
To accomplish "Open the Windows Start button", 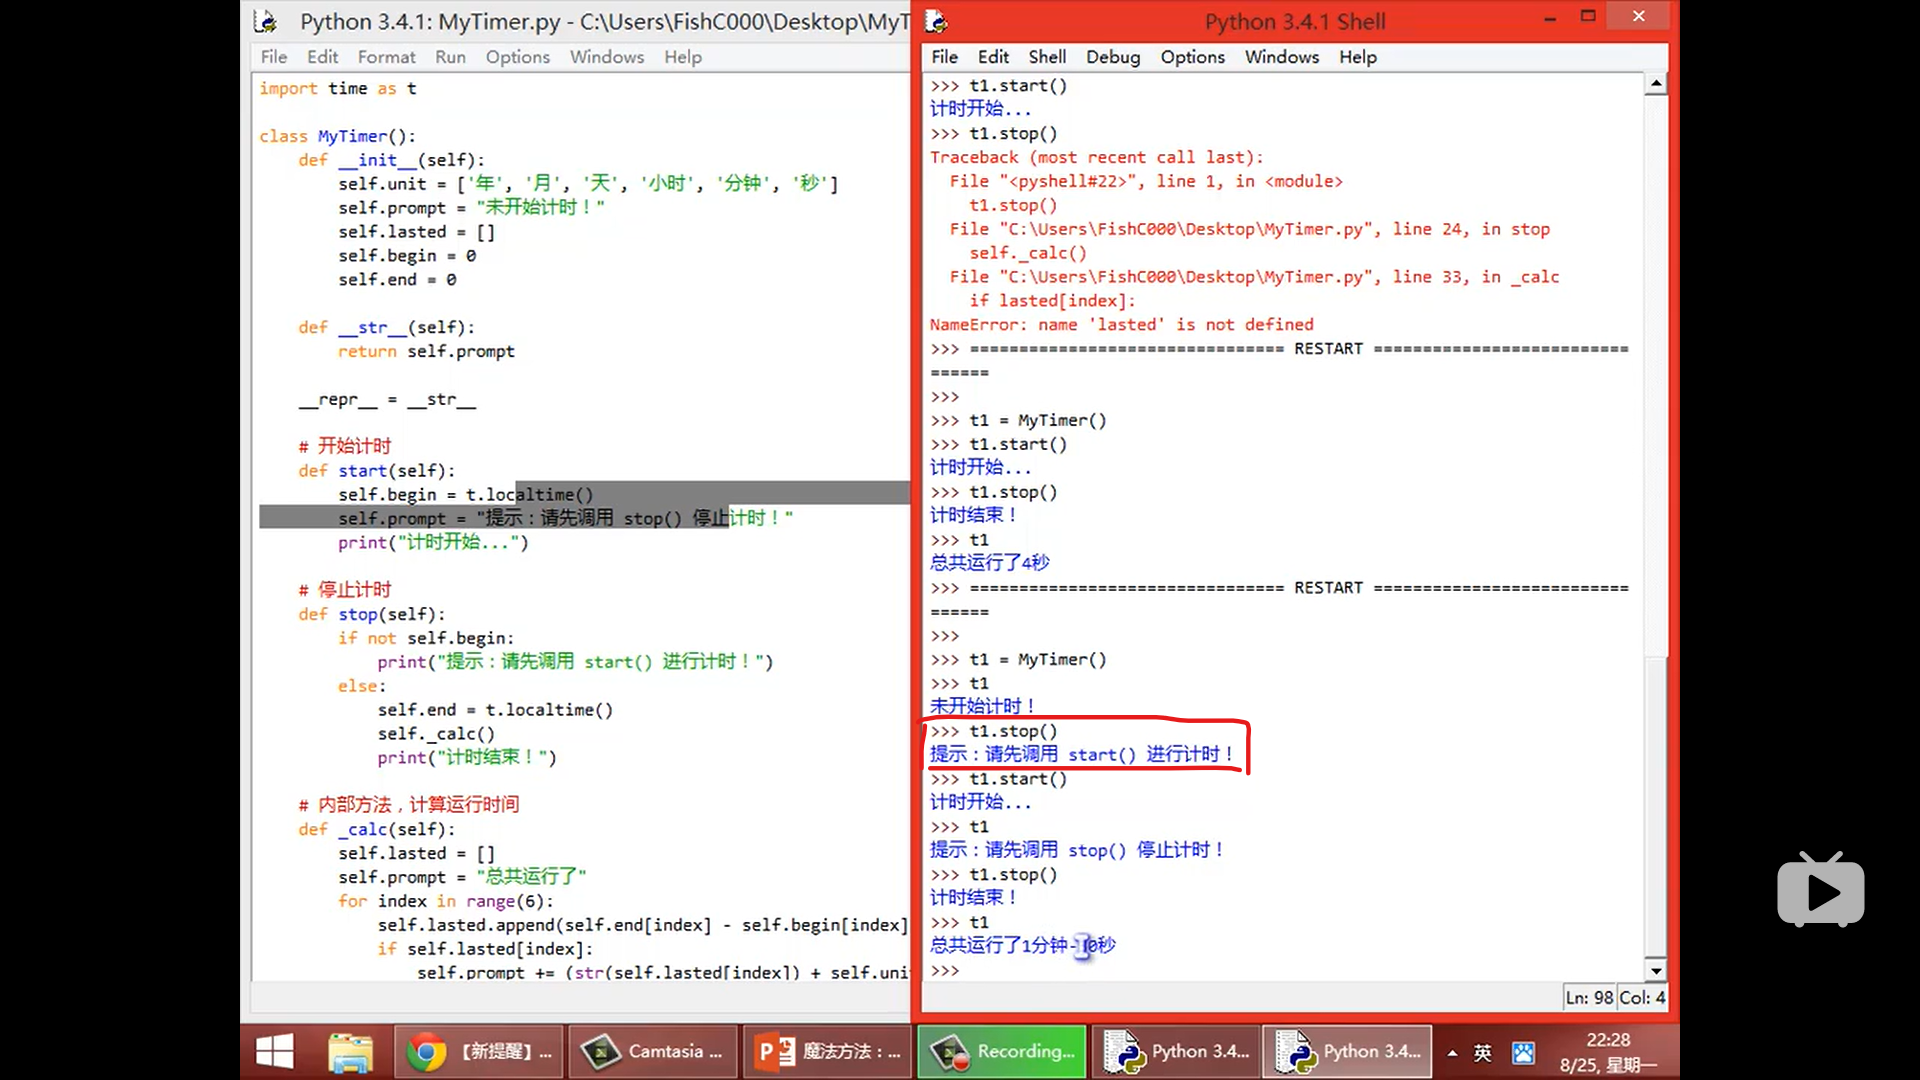I will [274, 1052].
